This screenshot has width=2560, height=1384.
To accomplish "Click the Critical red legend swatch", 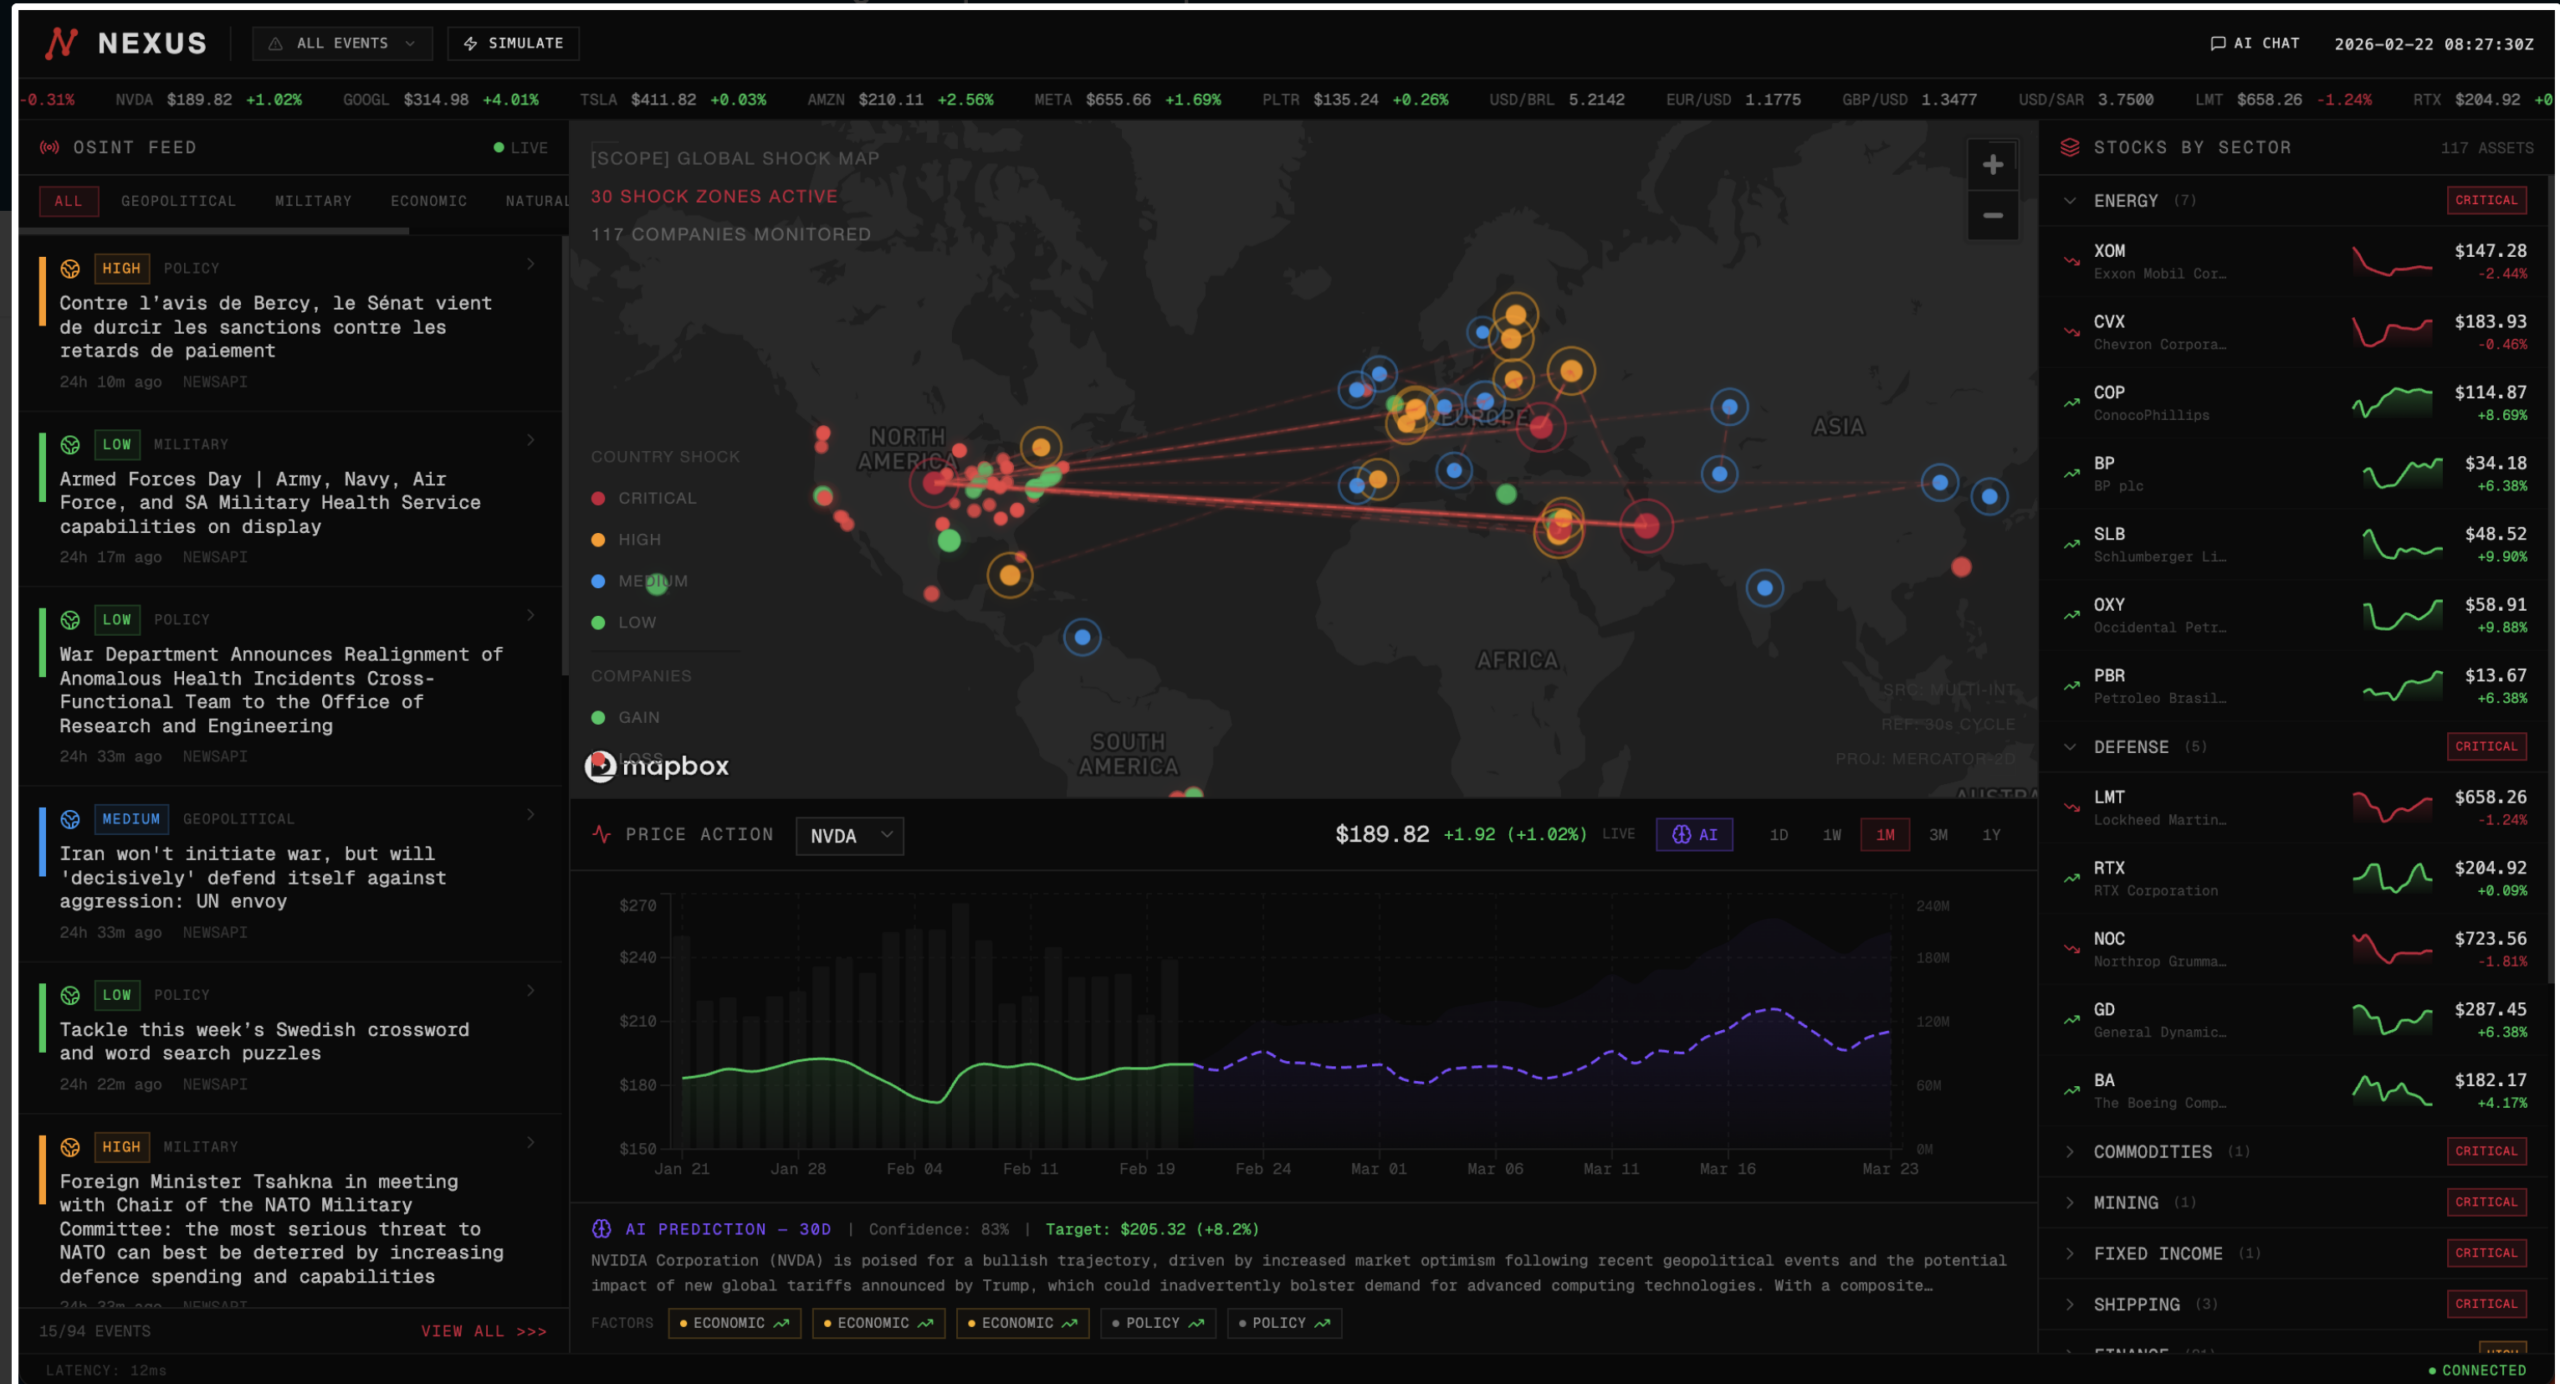I will tap(598, 498).
